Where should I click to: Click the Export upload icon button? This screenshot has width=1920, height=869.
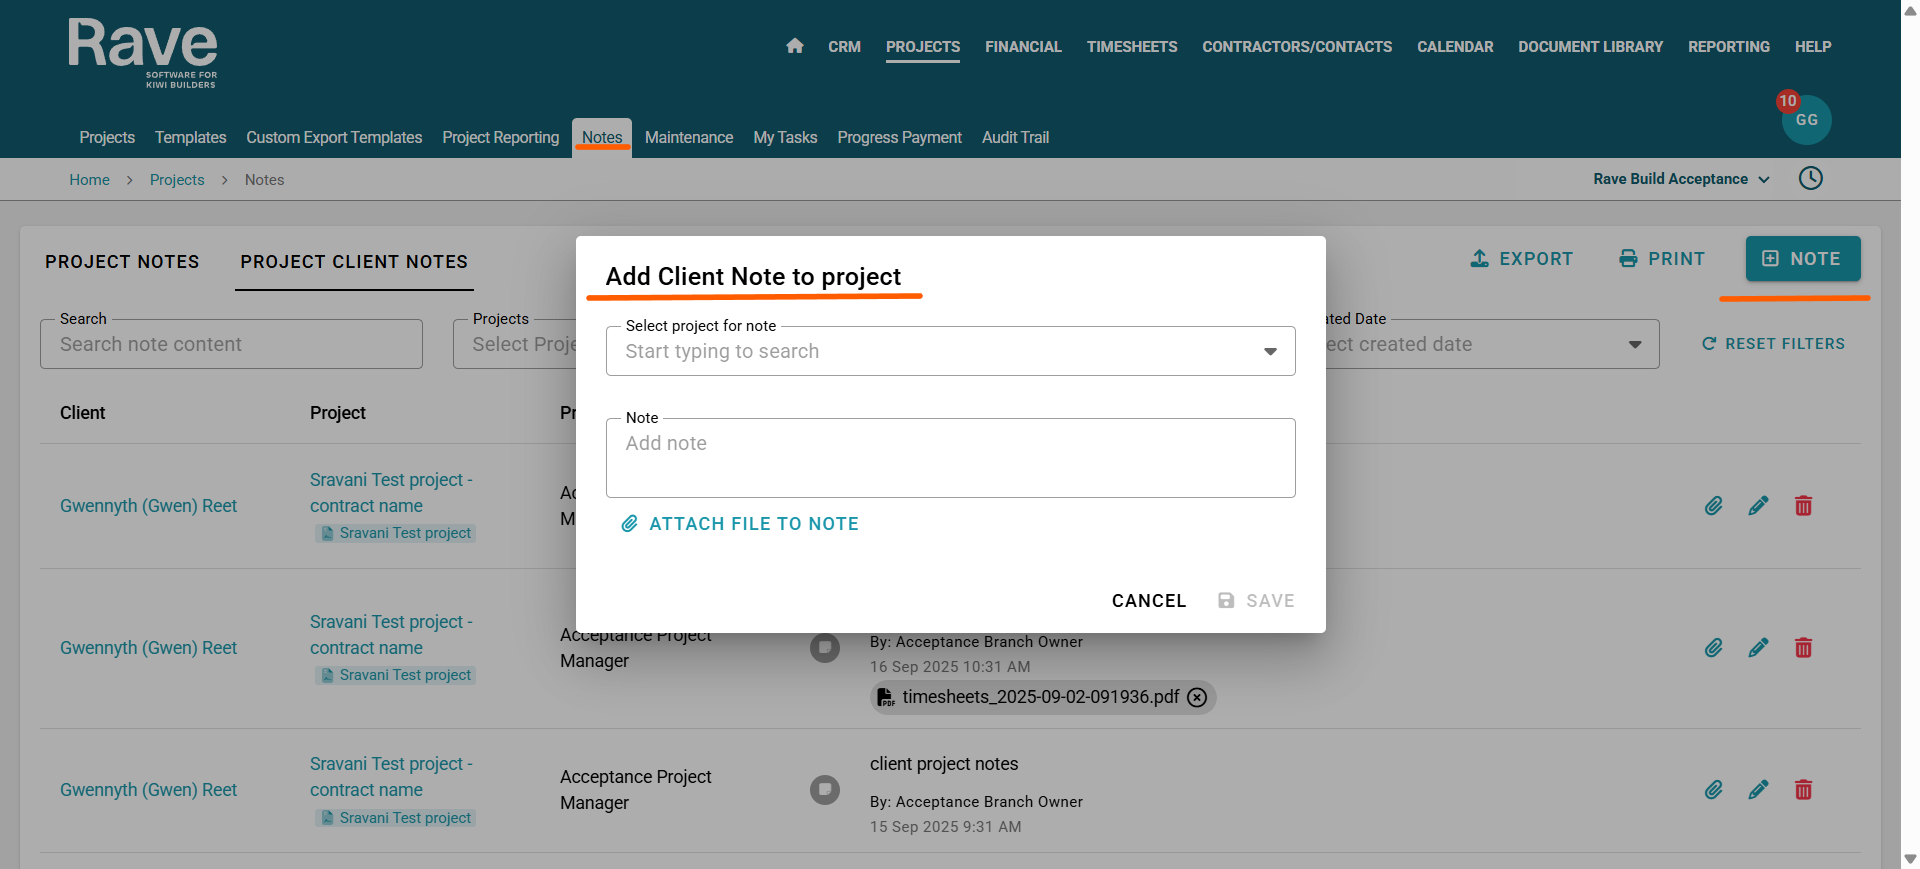coord(1521,259)
